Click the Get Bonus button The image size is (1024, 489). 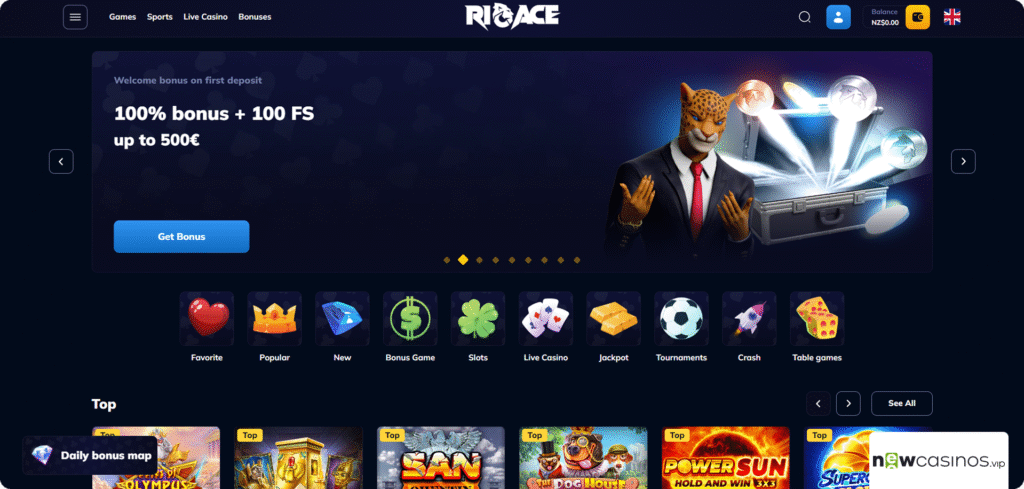pyautogui.click(x=182, y=236)
